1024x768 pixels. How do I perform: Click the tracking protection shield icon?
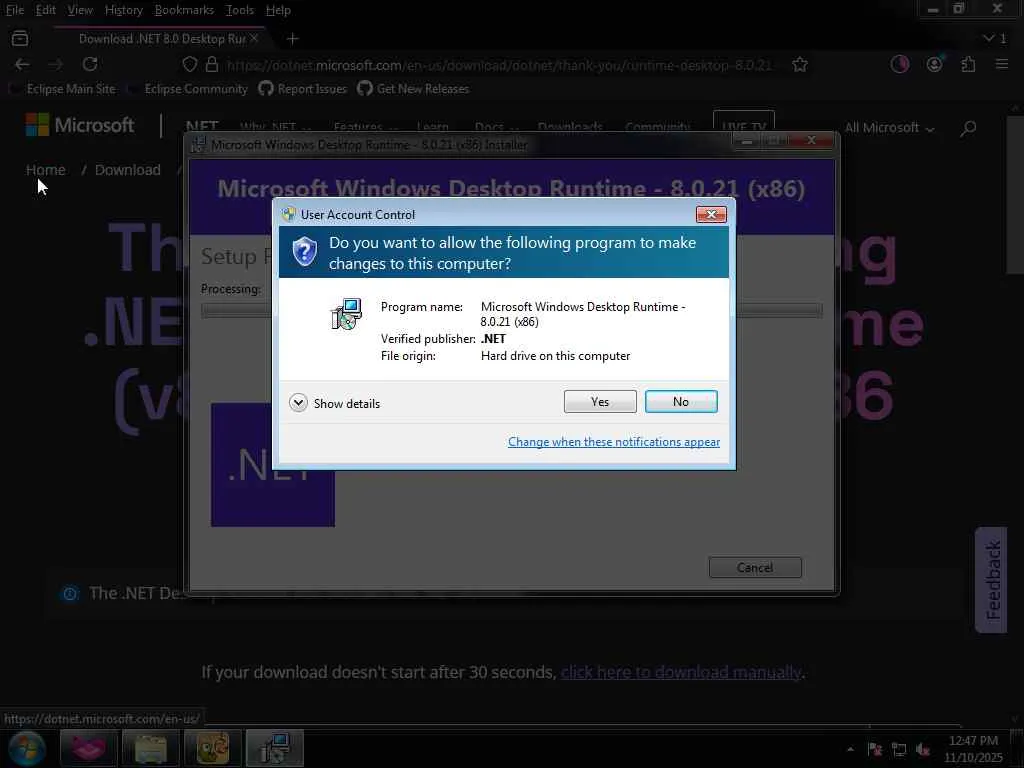[189, 65]
